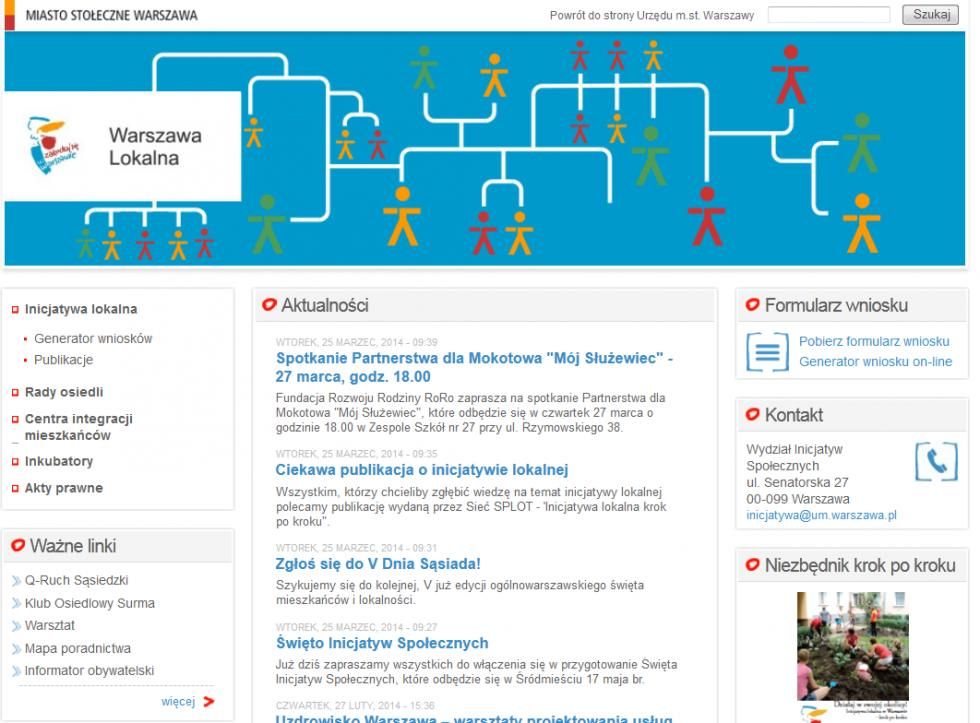Open Inicjatywa lokalna menu section
The image size is (980, 723).
(x=81, y=310)
